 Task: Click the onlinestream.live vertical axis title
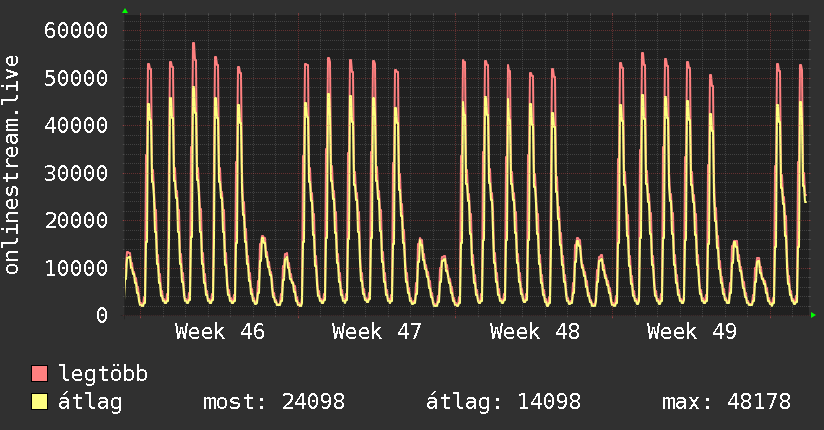pos(11,165)
